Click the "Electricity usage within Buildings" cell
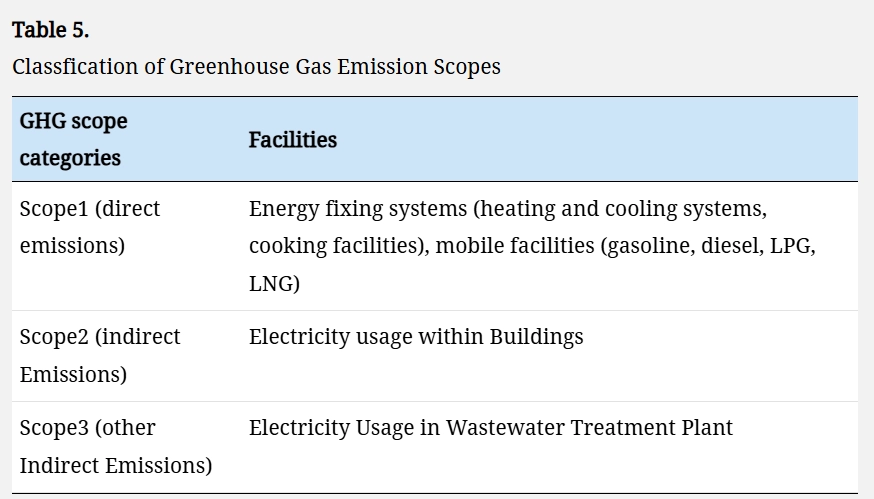874x499 pixels. pyautogui.click(x=415, y=336)
